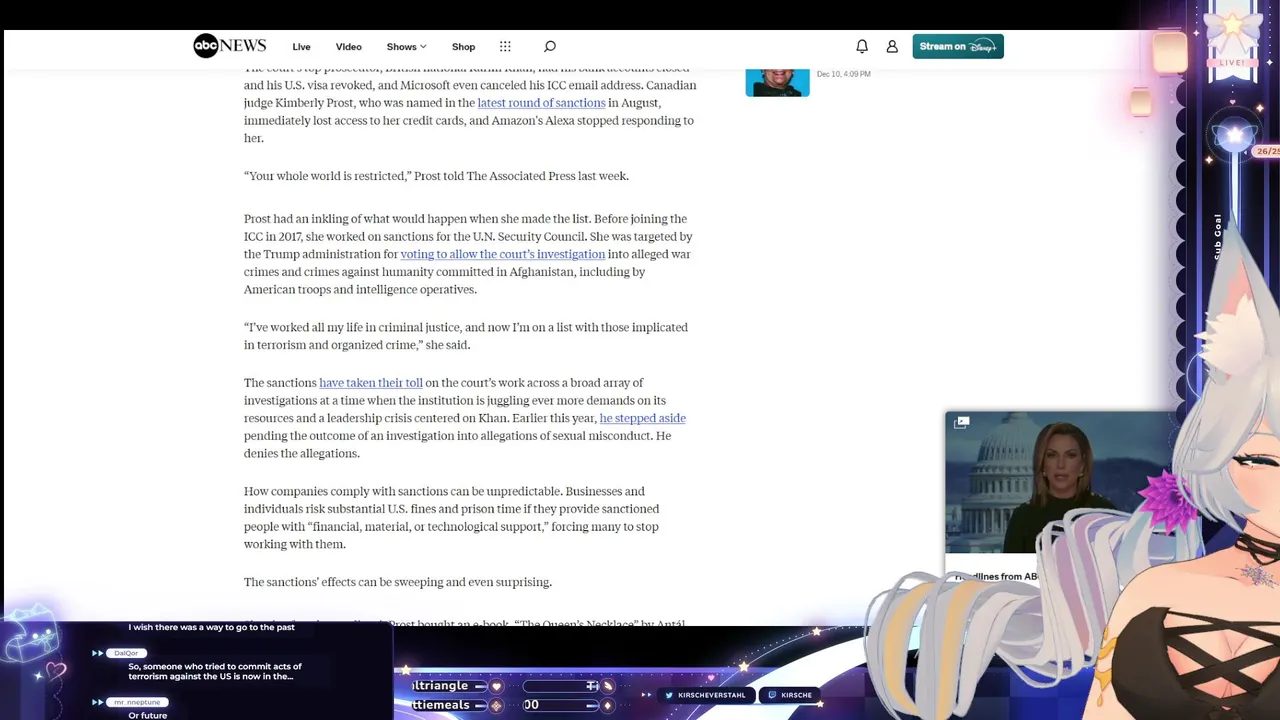The height and width of the screenshot is (720, 1280).
Task: Click the 'Headlines from AB' video caption
Action: click(996, 577)
